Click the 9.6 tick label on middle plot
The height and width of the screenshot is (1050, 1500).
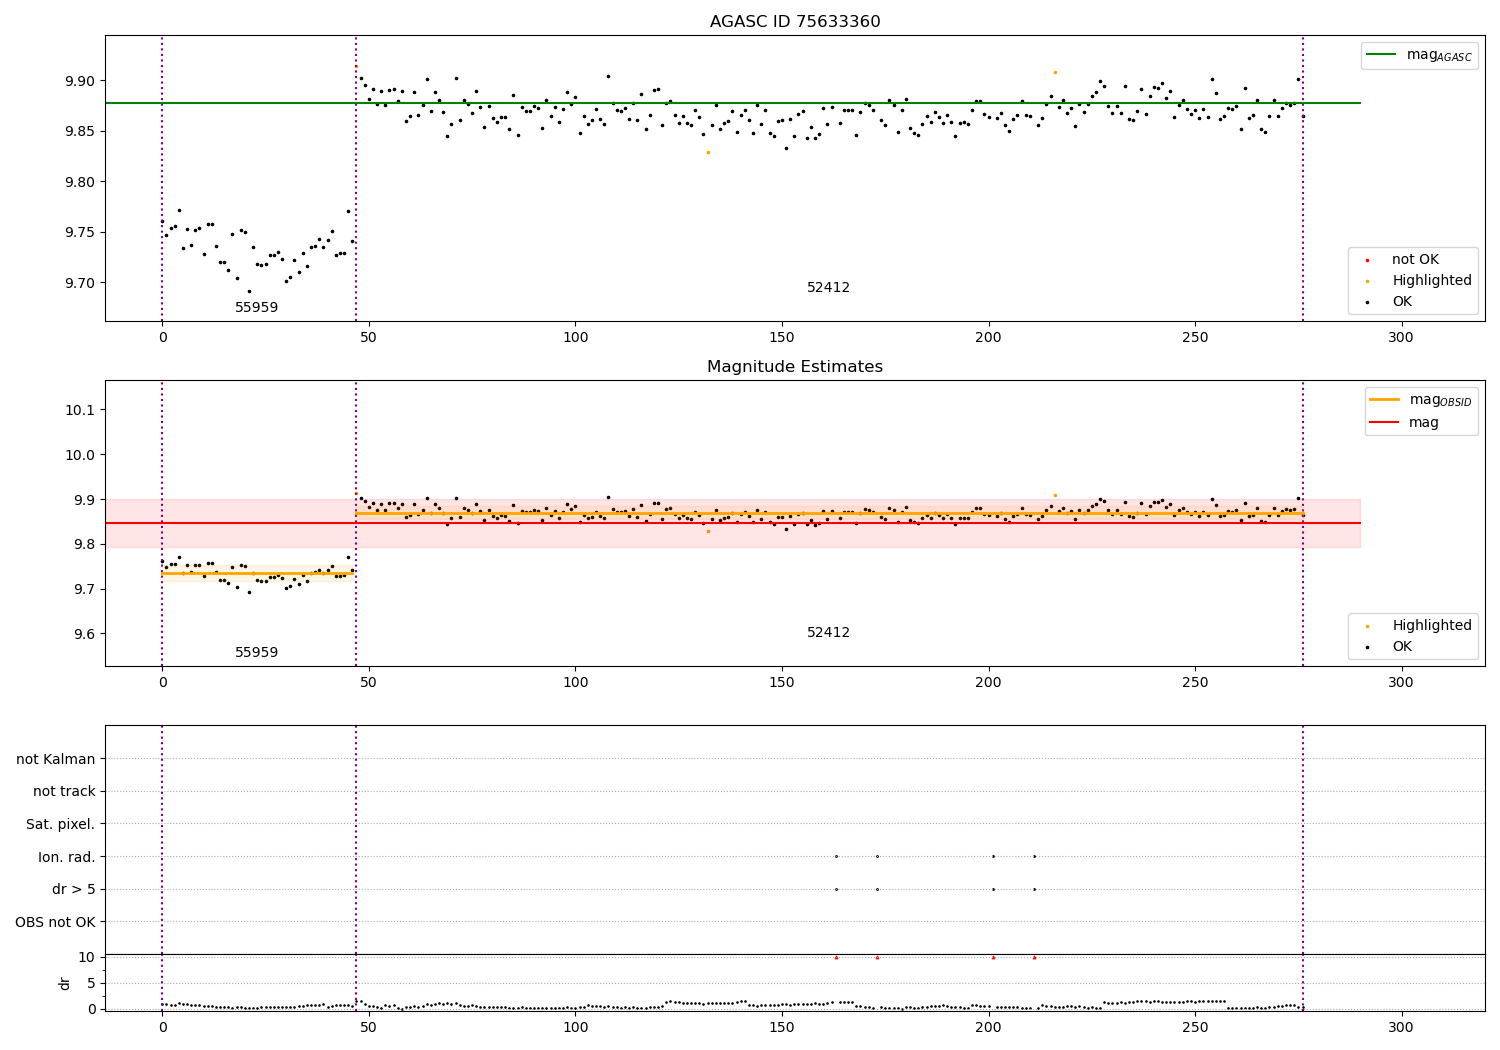(86, 634)
